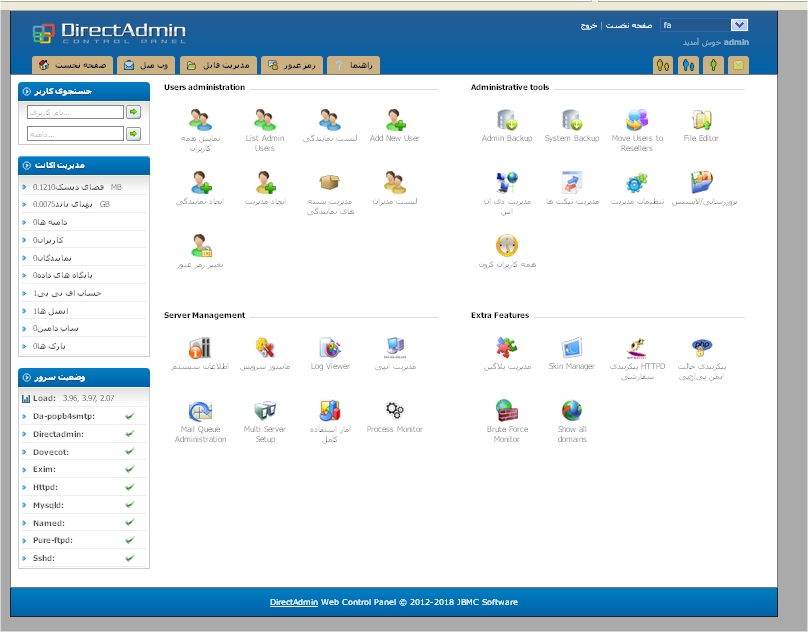Viewport: 808px width, 632px height.
Task: Open the ticket management icon
Action: click(x=572, y=182)
